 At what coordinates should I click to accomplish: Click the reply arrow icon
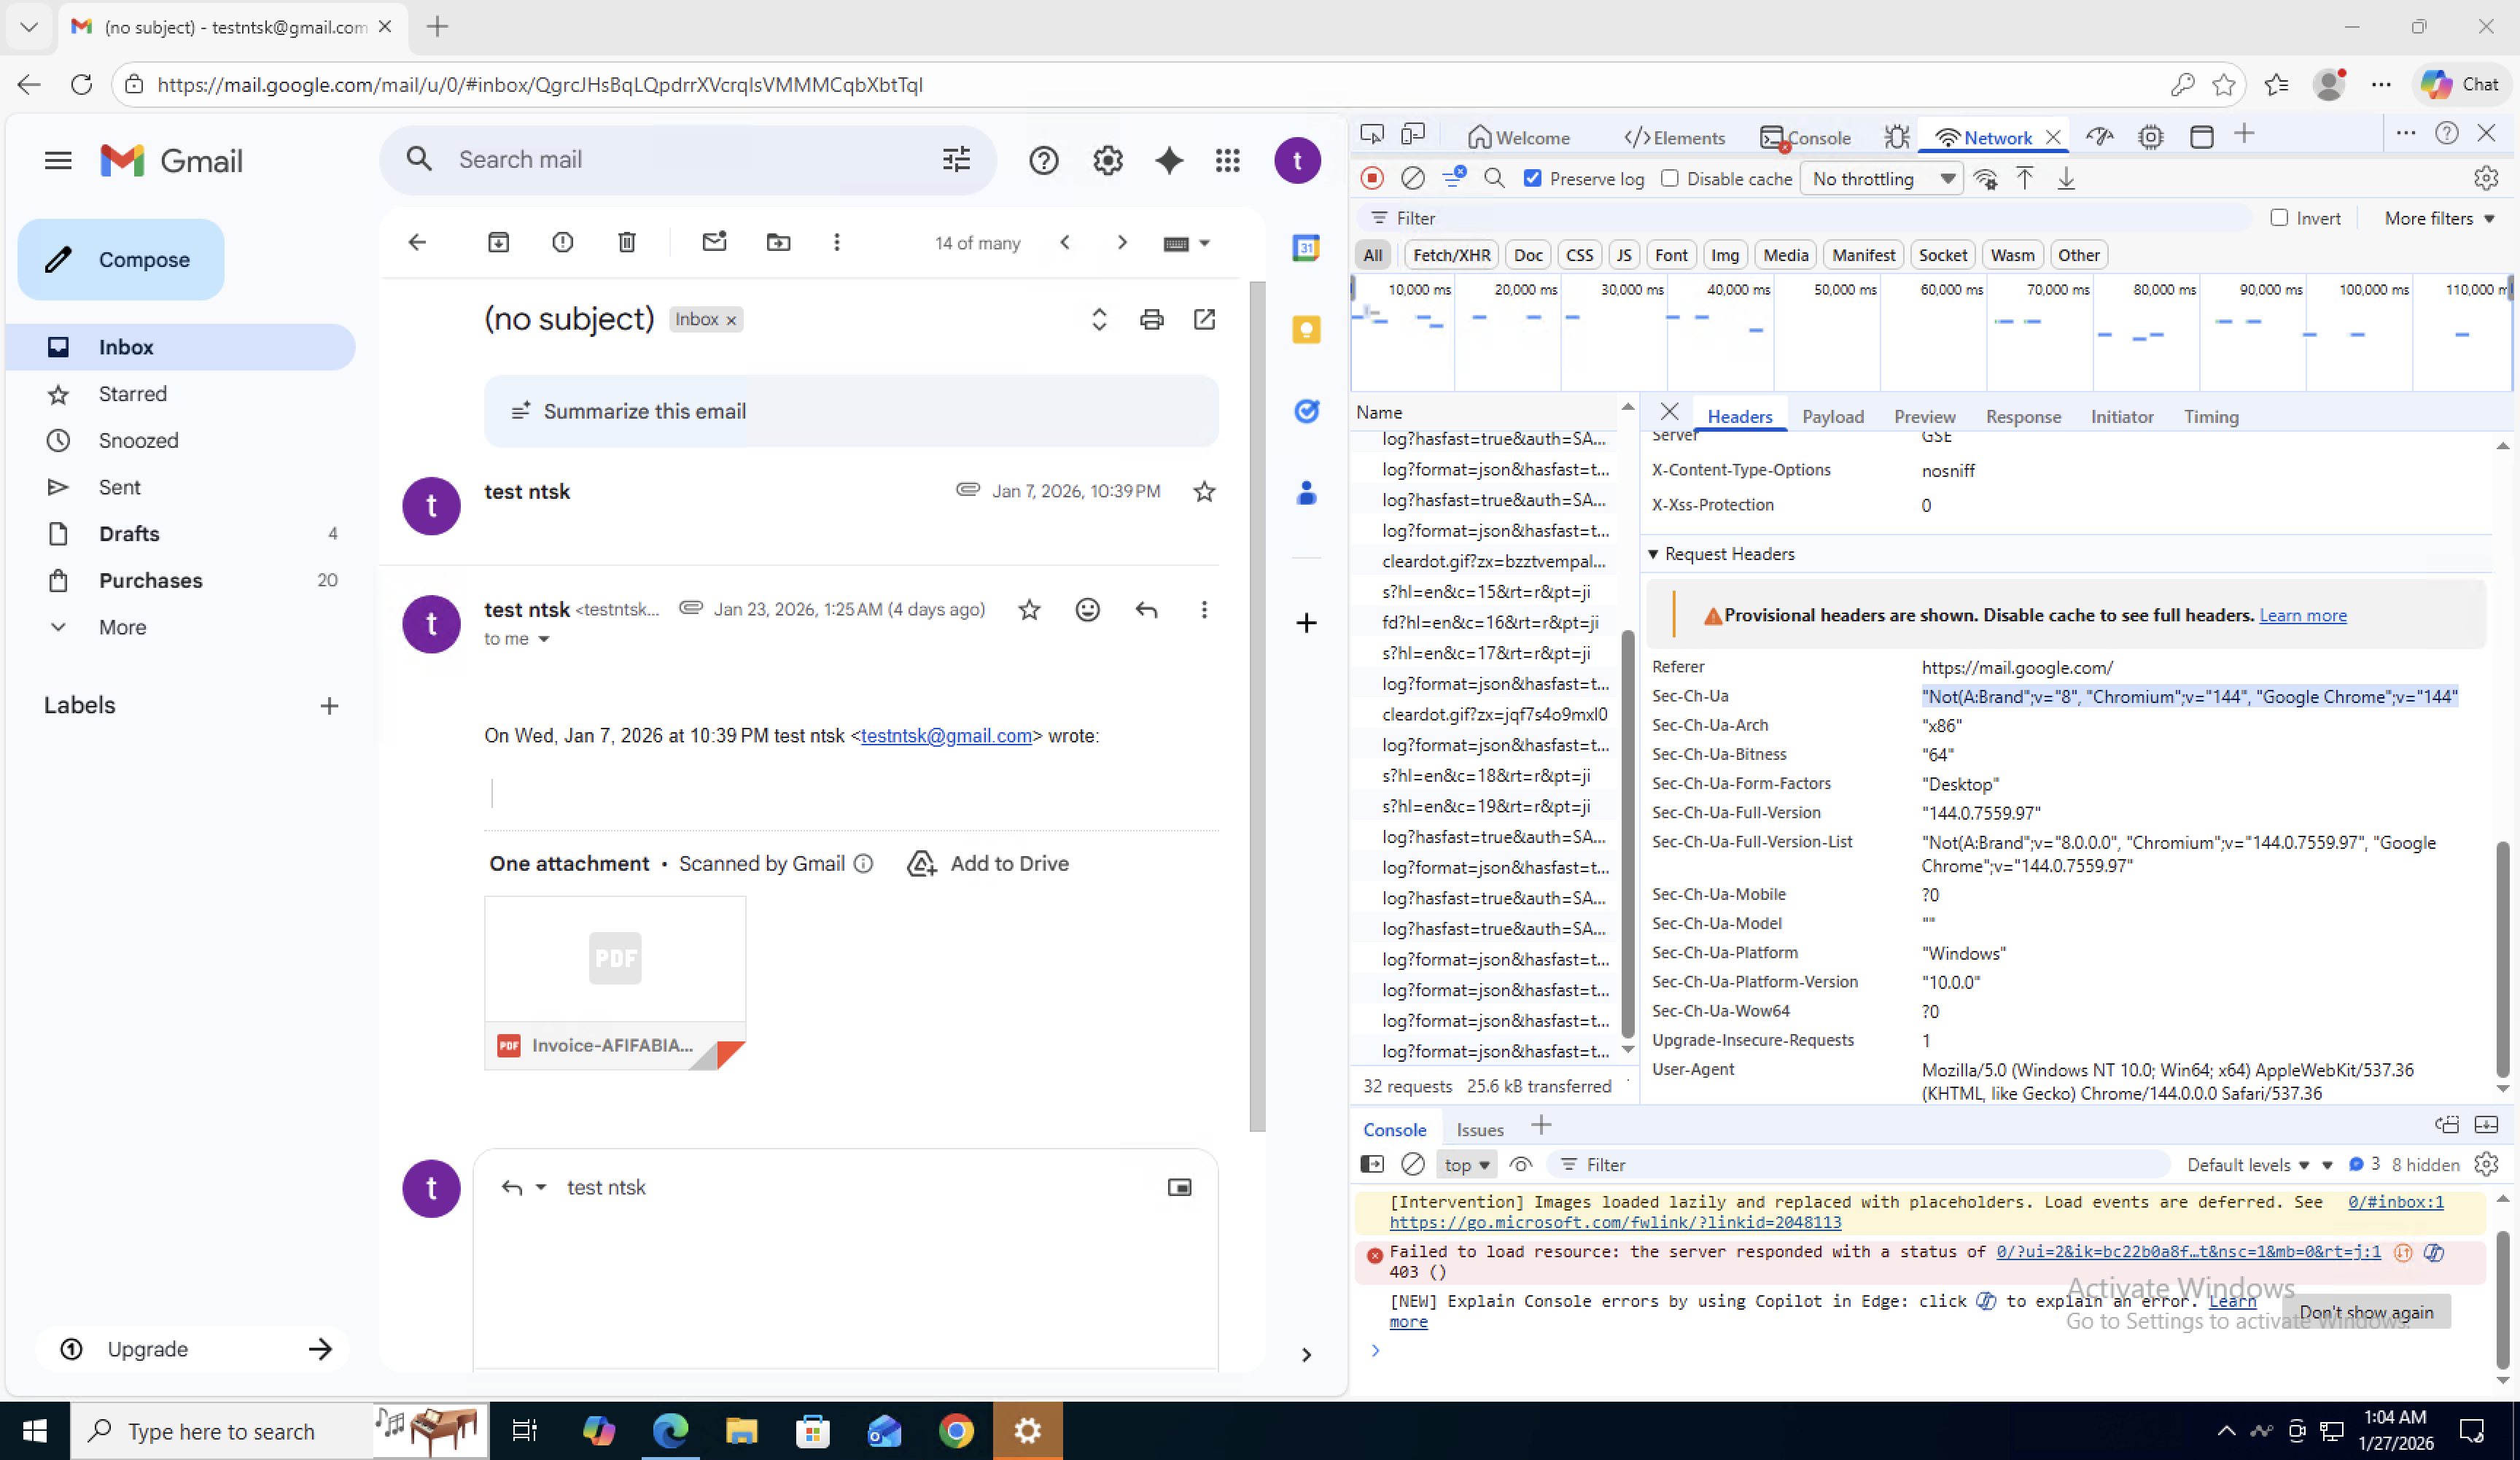[1146, 610]
